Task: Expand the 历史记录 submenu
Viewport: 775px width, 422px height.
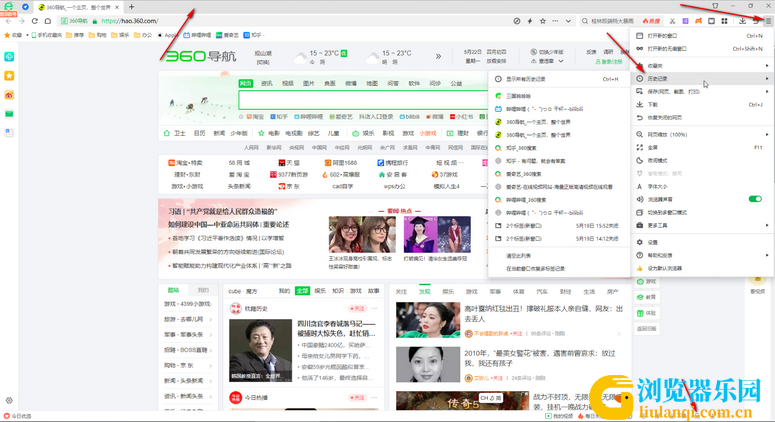Action: tap(702, 79)
